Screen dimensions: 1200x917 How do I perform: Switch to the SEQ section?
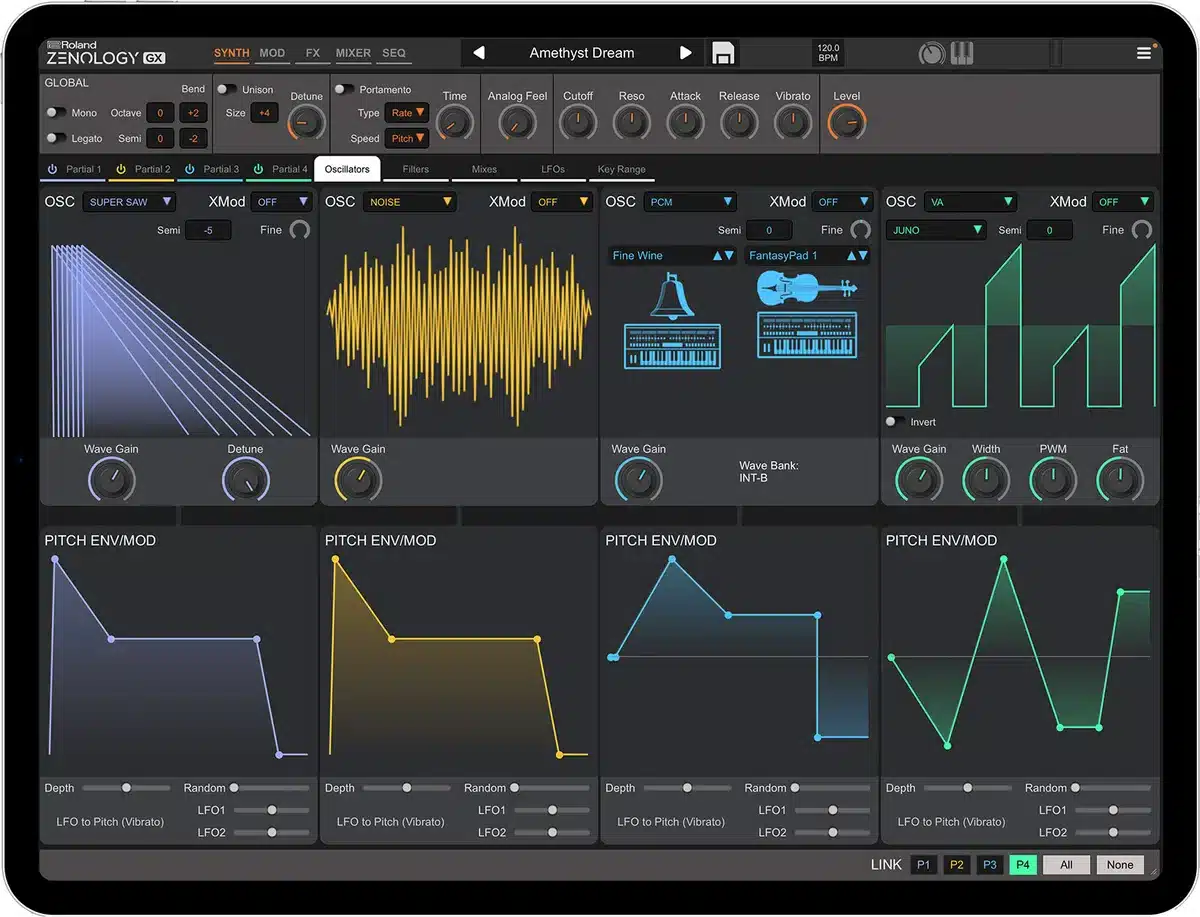pyautogui.click(x=394, y=53)
